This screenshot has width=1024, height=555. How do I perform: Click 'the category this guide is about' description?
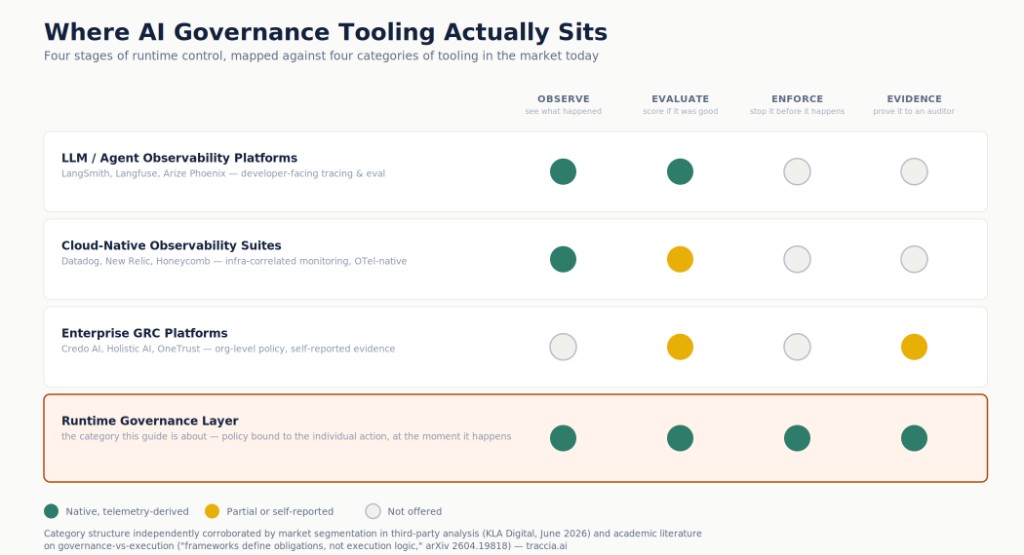coord(286,436)
